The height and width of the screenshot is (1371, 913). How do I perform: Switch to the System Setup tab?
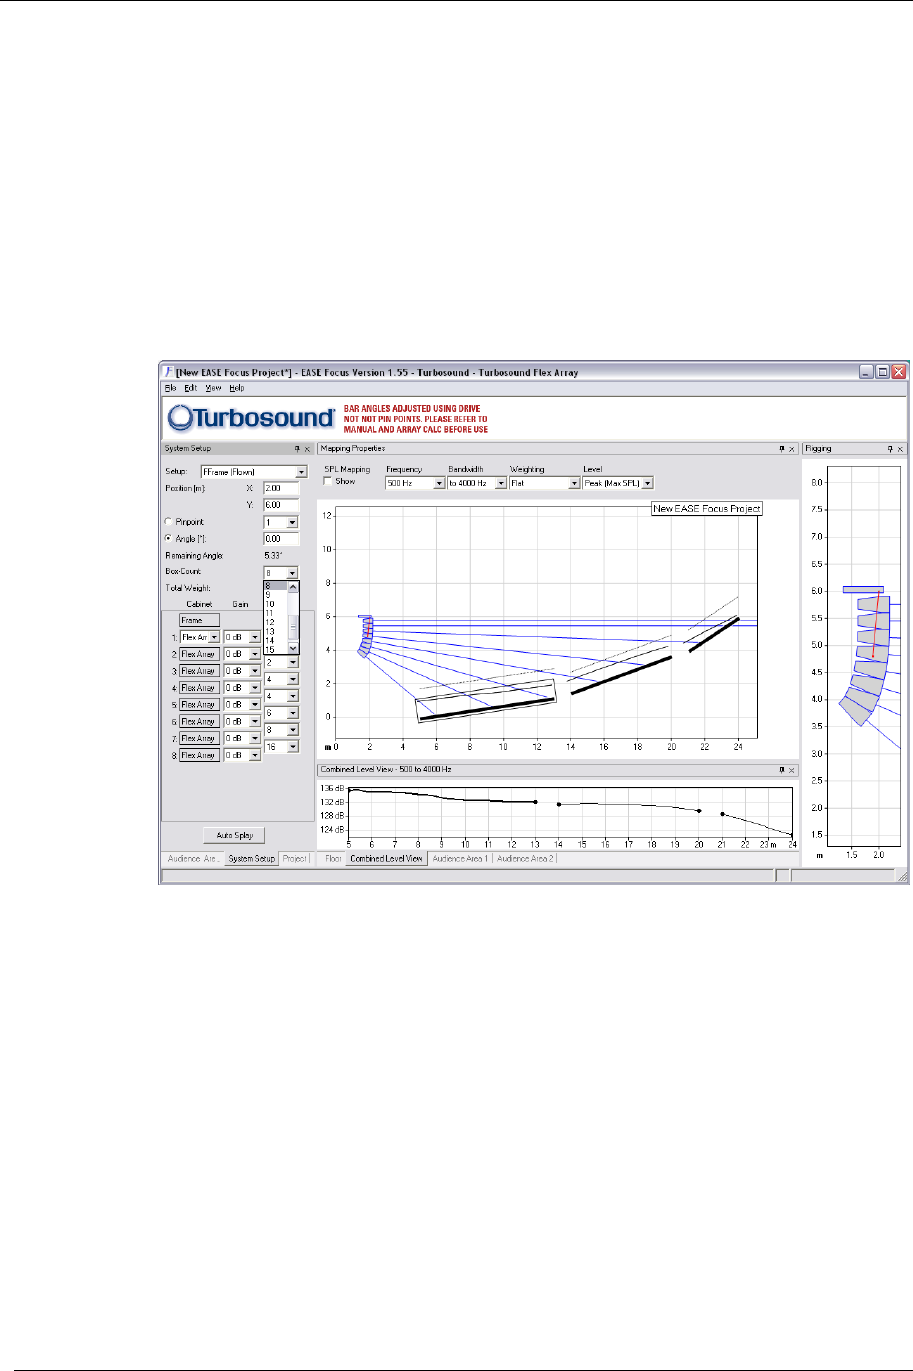250,858
